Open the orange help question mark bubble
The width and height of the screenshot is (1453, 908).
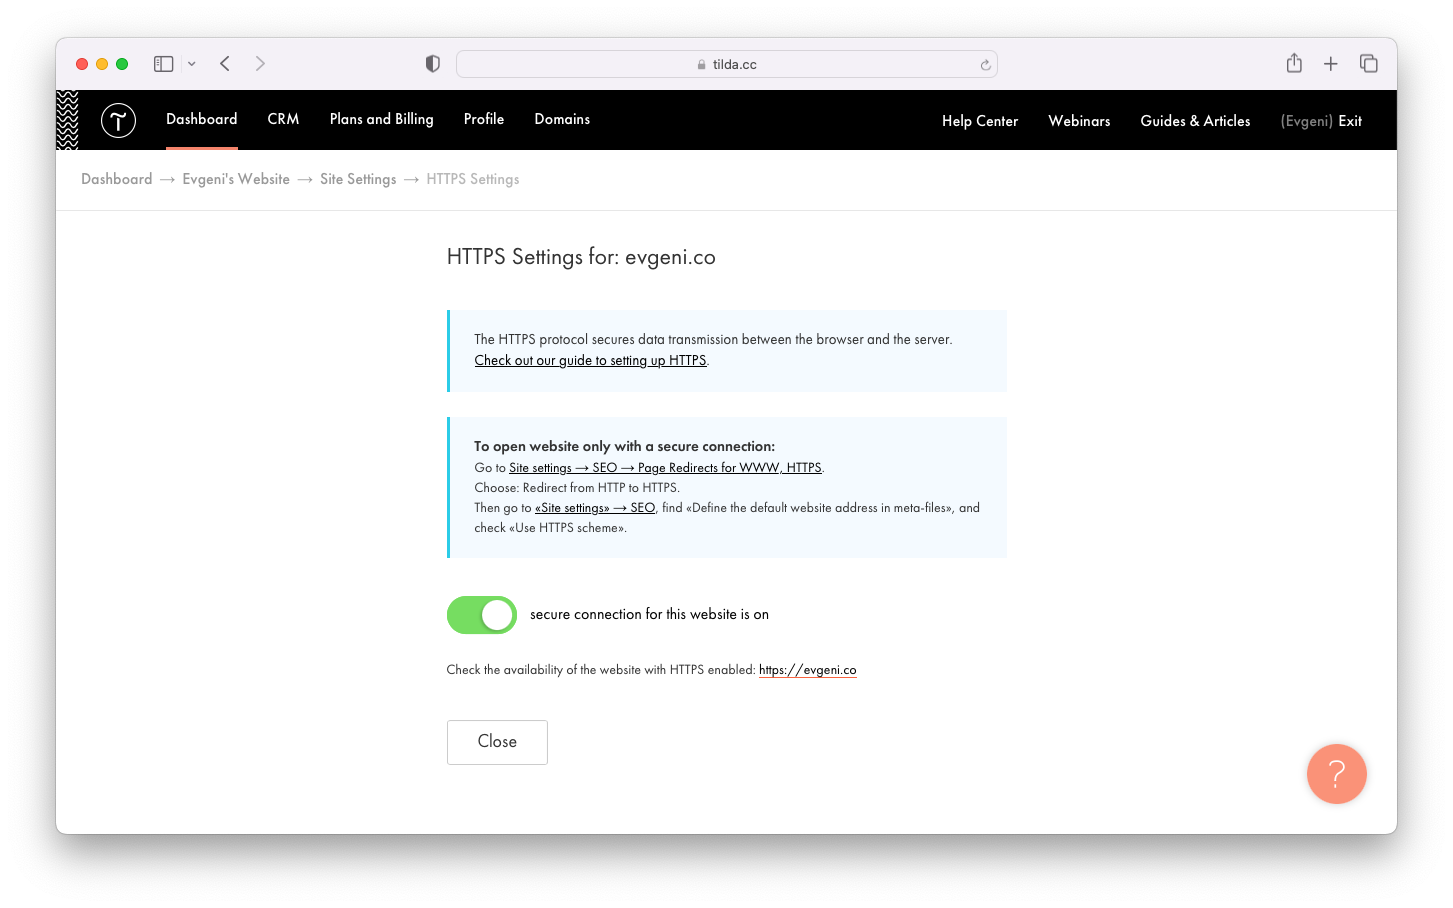coord(1337,774)
